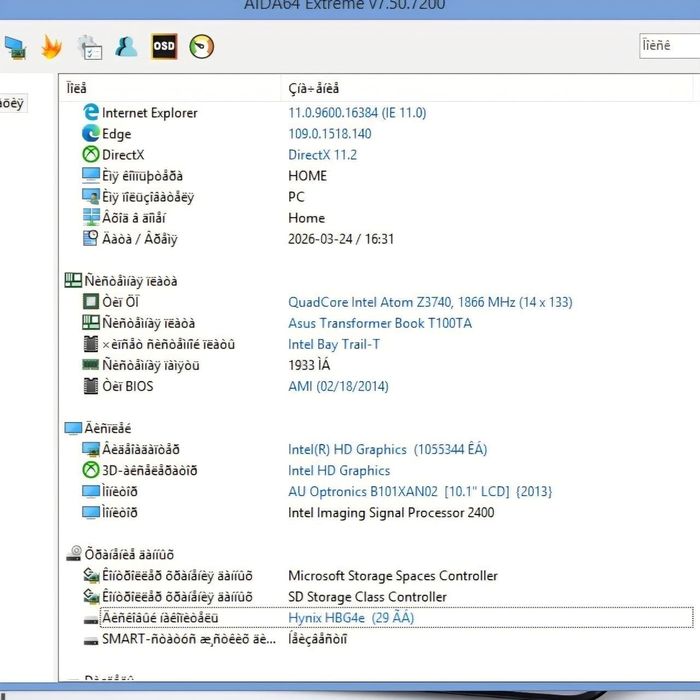Click the second column header of the list
700x700 pixels.
pos(487,88)
